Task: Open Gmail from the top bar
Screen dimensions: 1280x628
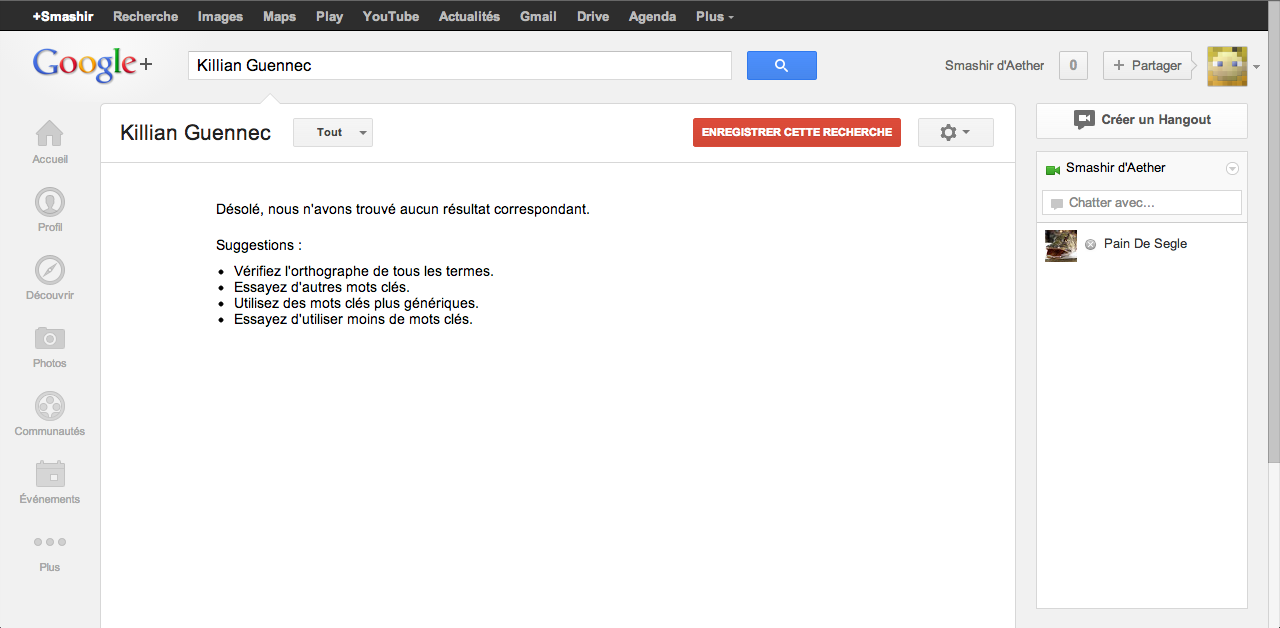Action: [x=538, y=17]
